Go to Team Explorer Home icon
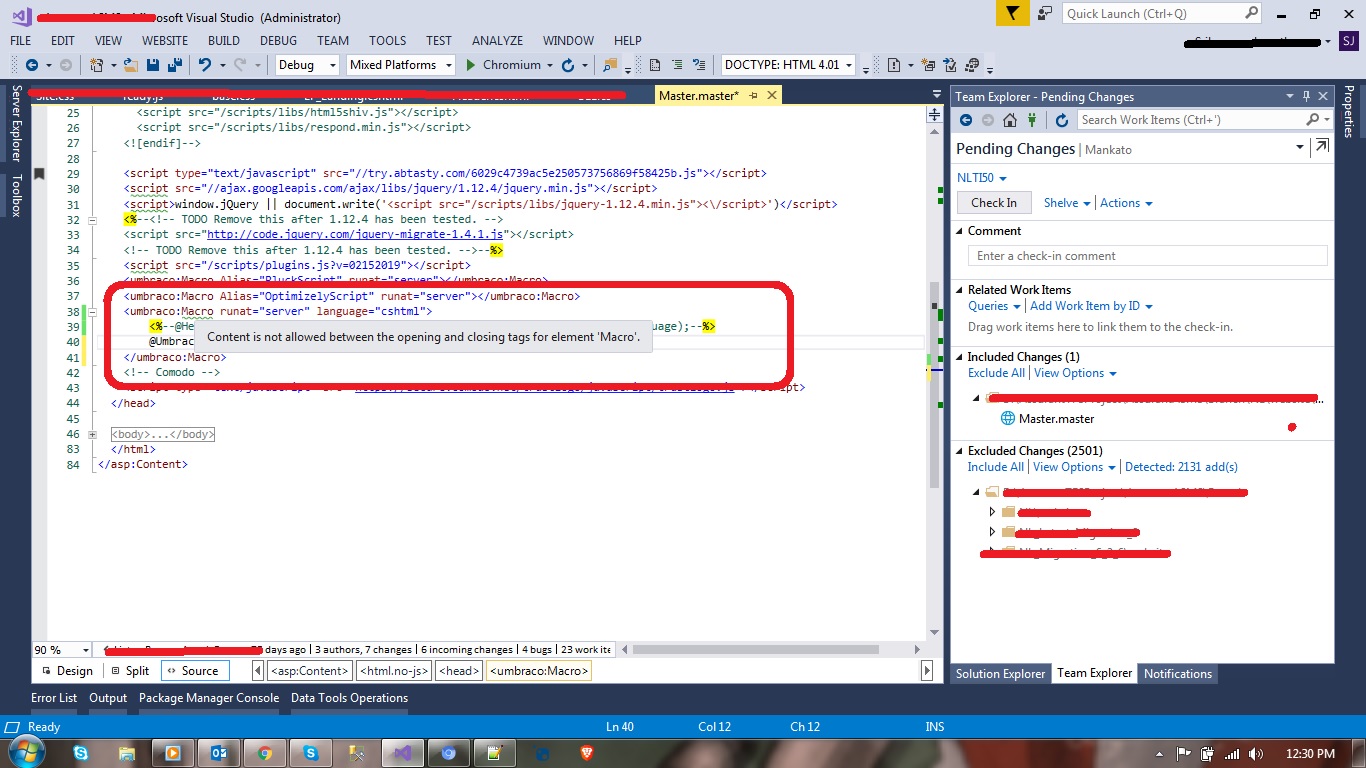Screen dimensions: 1366x768 point(1010,120)
